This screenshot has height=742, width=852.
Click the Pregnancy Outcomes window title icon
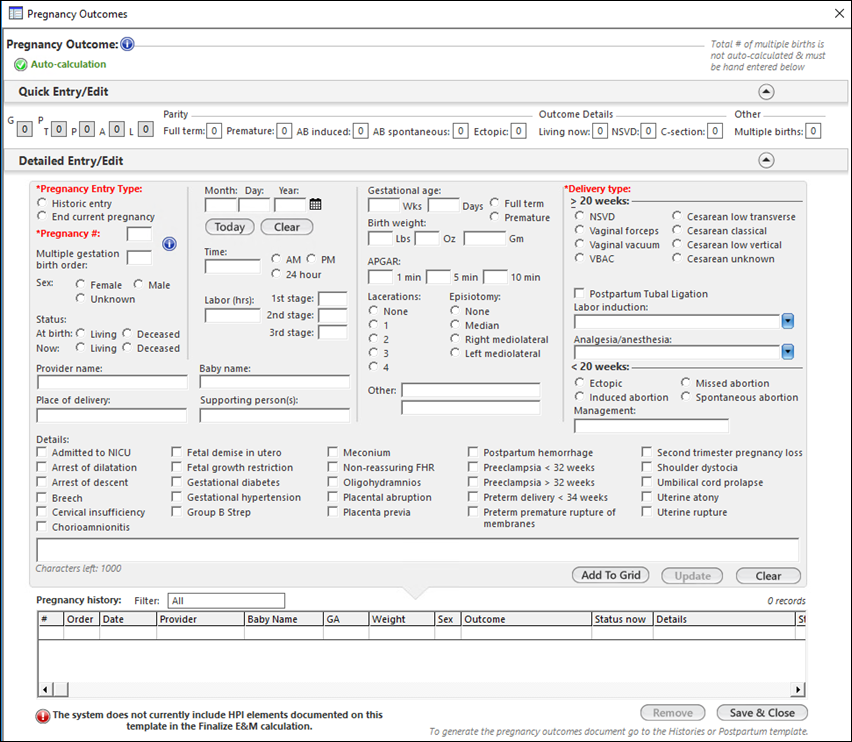tap(16, 13)
